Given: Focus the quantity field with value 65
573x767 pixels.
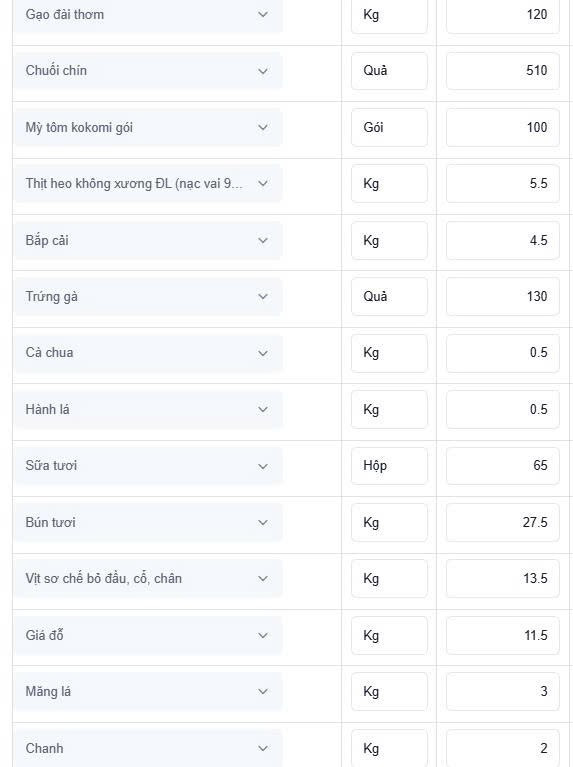Looking at the screenshot, I should pyautogui.click(x=503, y=466).
